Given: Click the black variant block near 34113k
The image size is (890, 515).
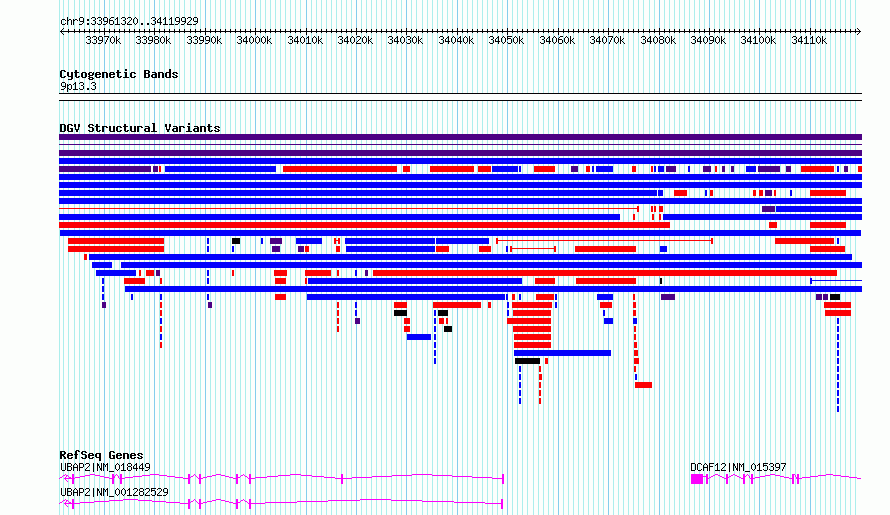Looking at the screenshot, I should coord(835,297).
